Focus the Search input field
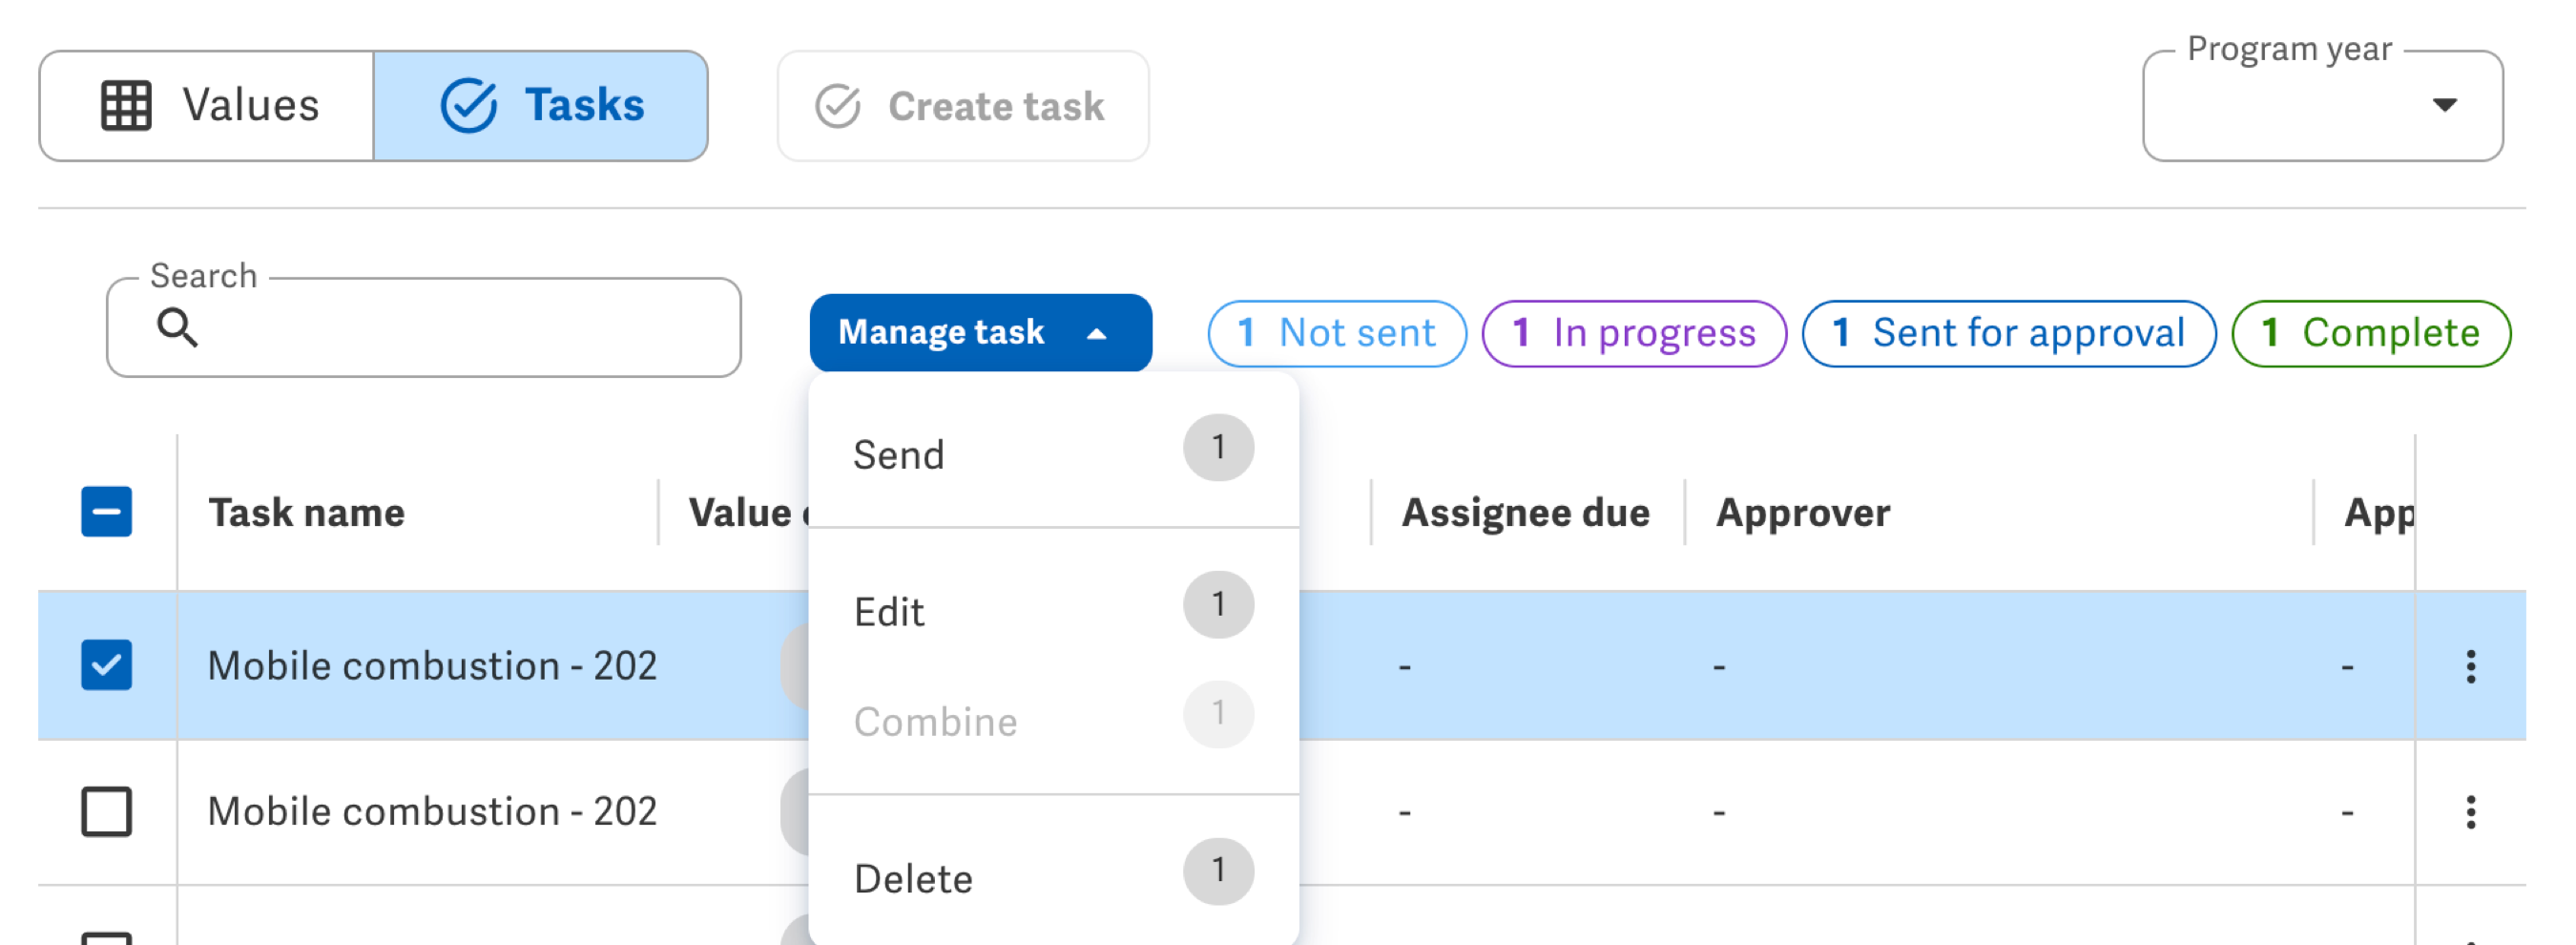The width and height of the screenshot is (2576, 945). click(424, 328)
